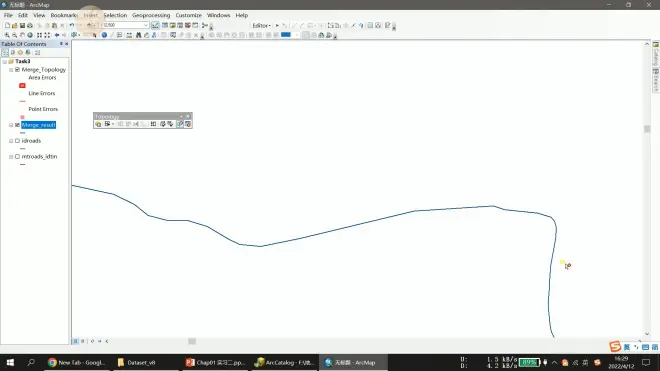Click the Save map icon
Image resolution: width=660 pixels, height=371 pixels.
click(x=22, y=25)
